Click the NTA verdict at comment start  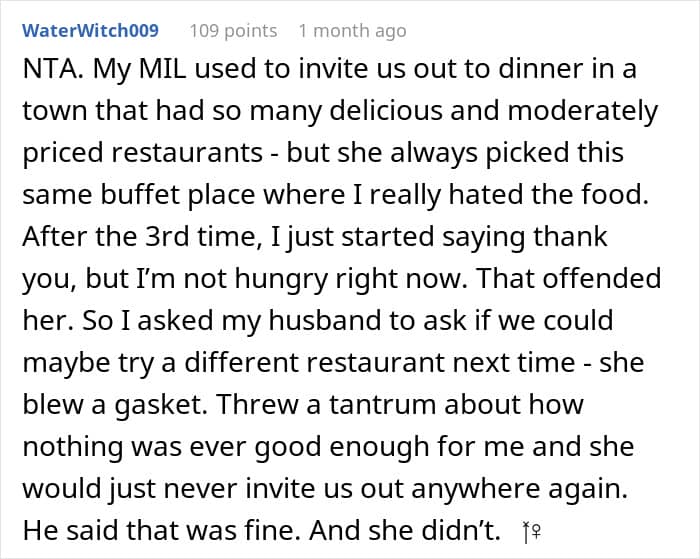[49, 70]
